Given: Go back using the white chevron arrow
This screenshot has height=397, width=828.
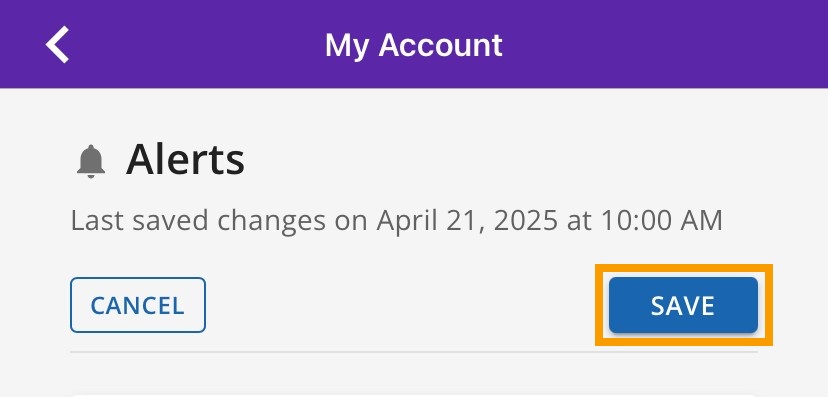Looking at the screenshot, I should (57, 45).
